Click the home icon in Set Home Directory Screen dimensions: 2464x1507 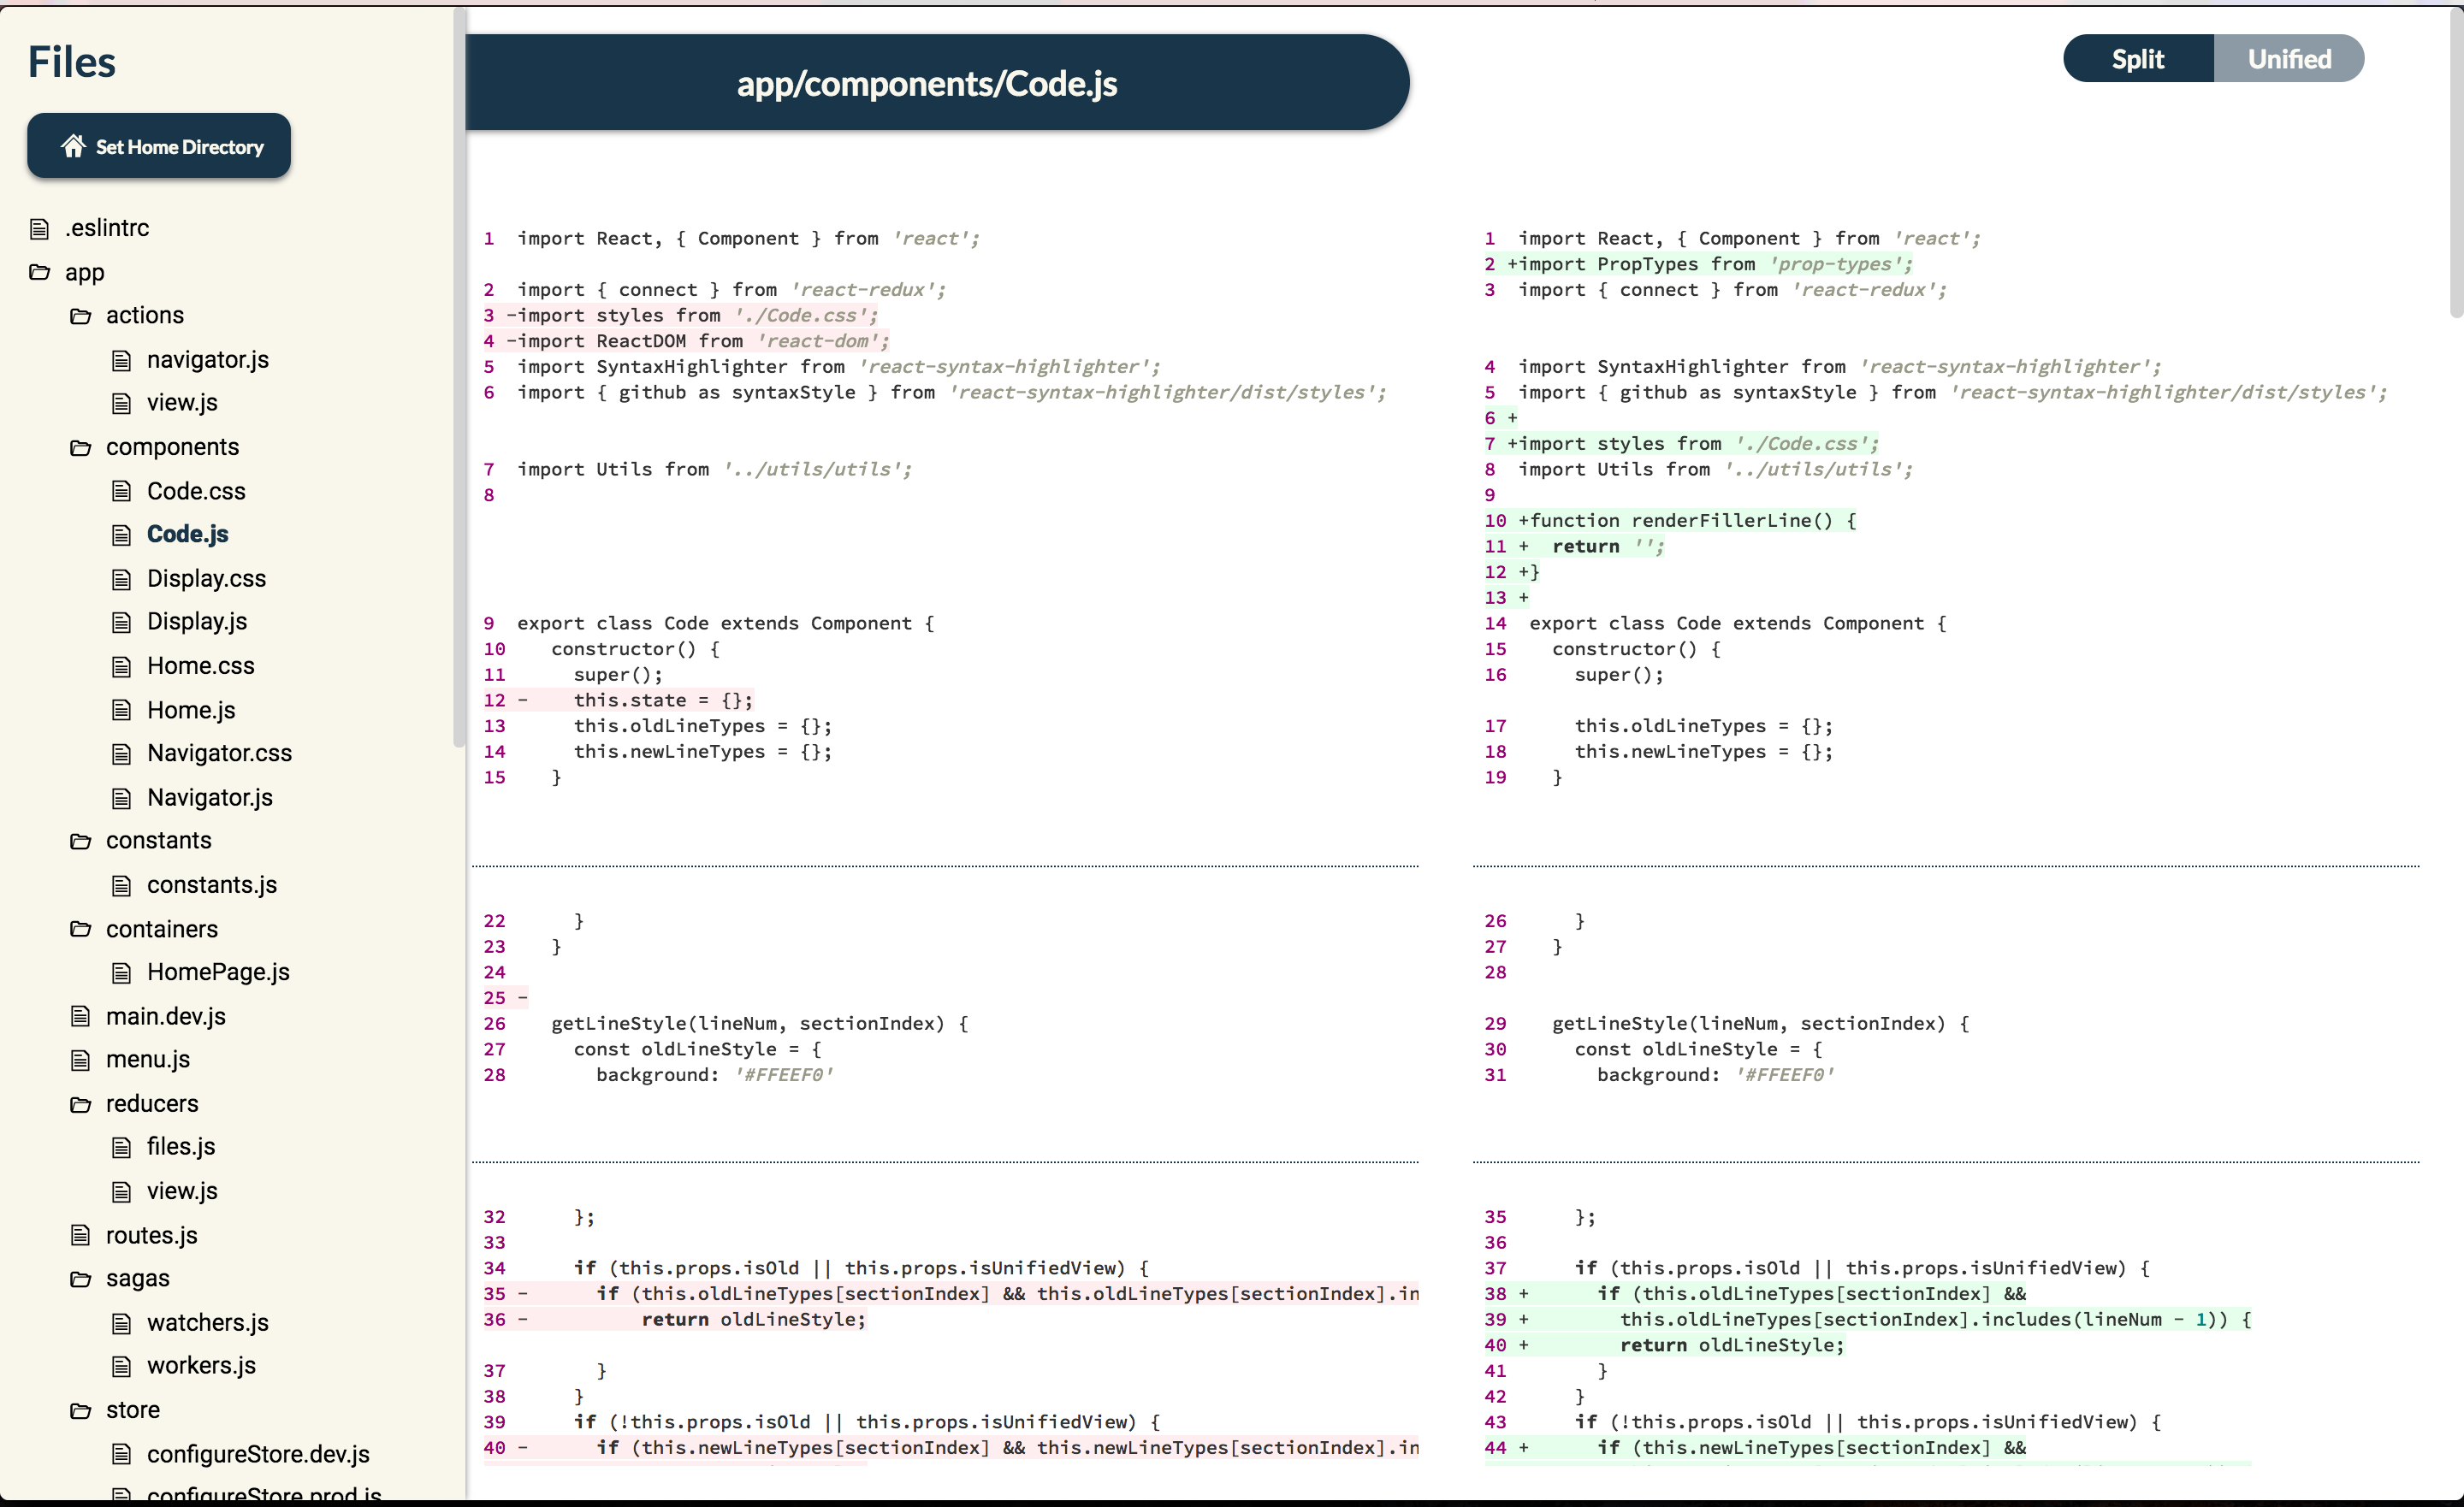pyautogui.click(x=73, y=147)
